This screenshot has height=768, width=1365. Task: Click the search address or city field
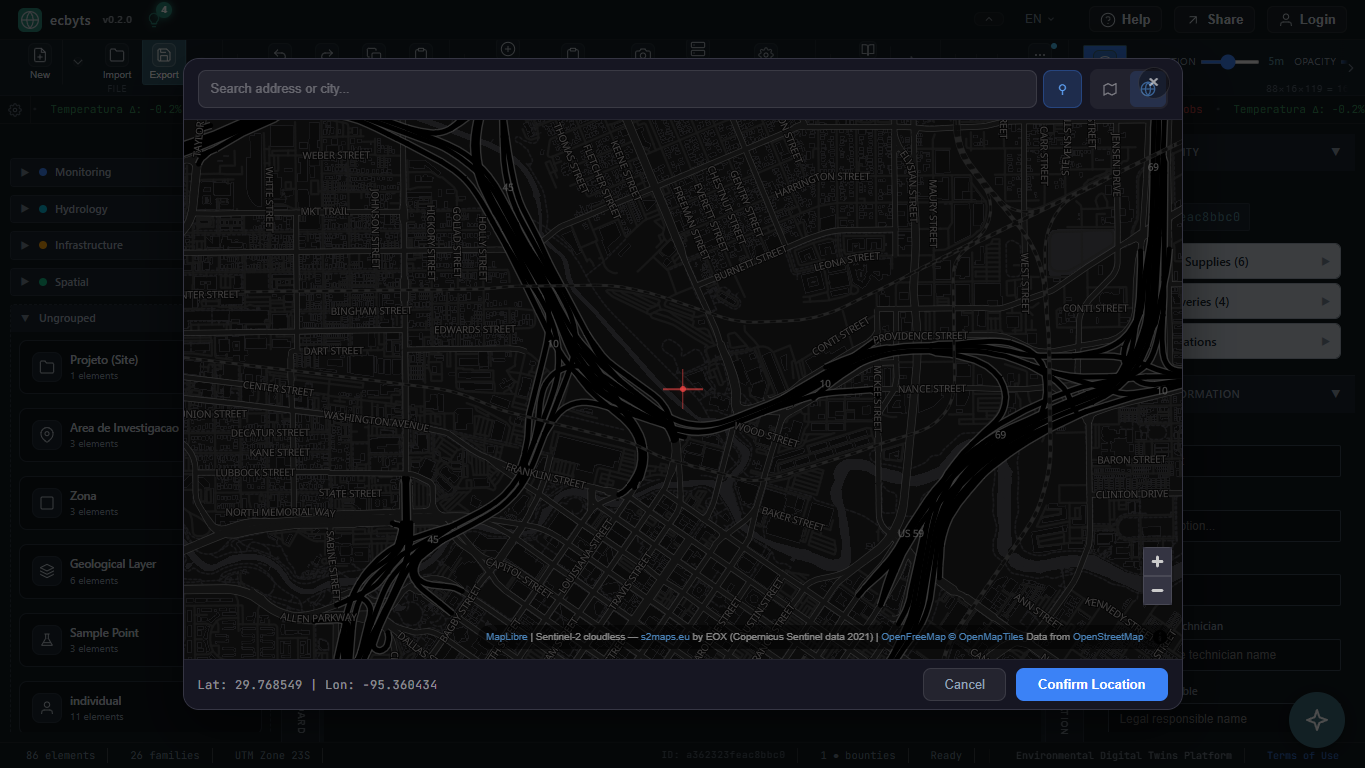pyautogui.click(x=617, y=89)
